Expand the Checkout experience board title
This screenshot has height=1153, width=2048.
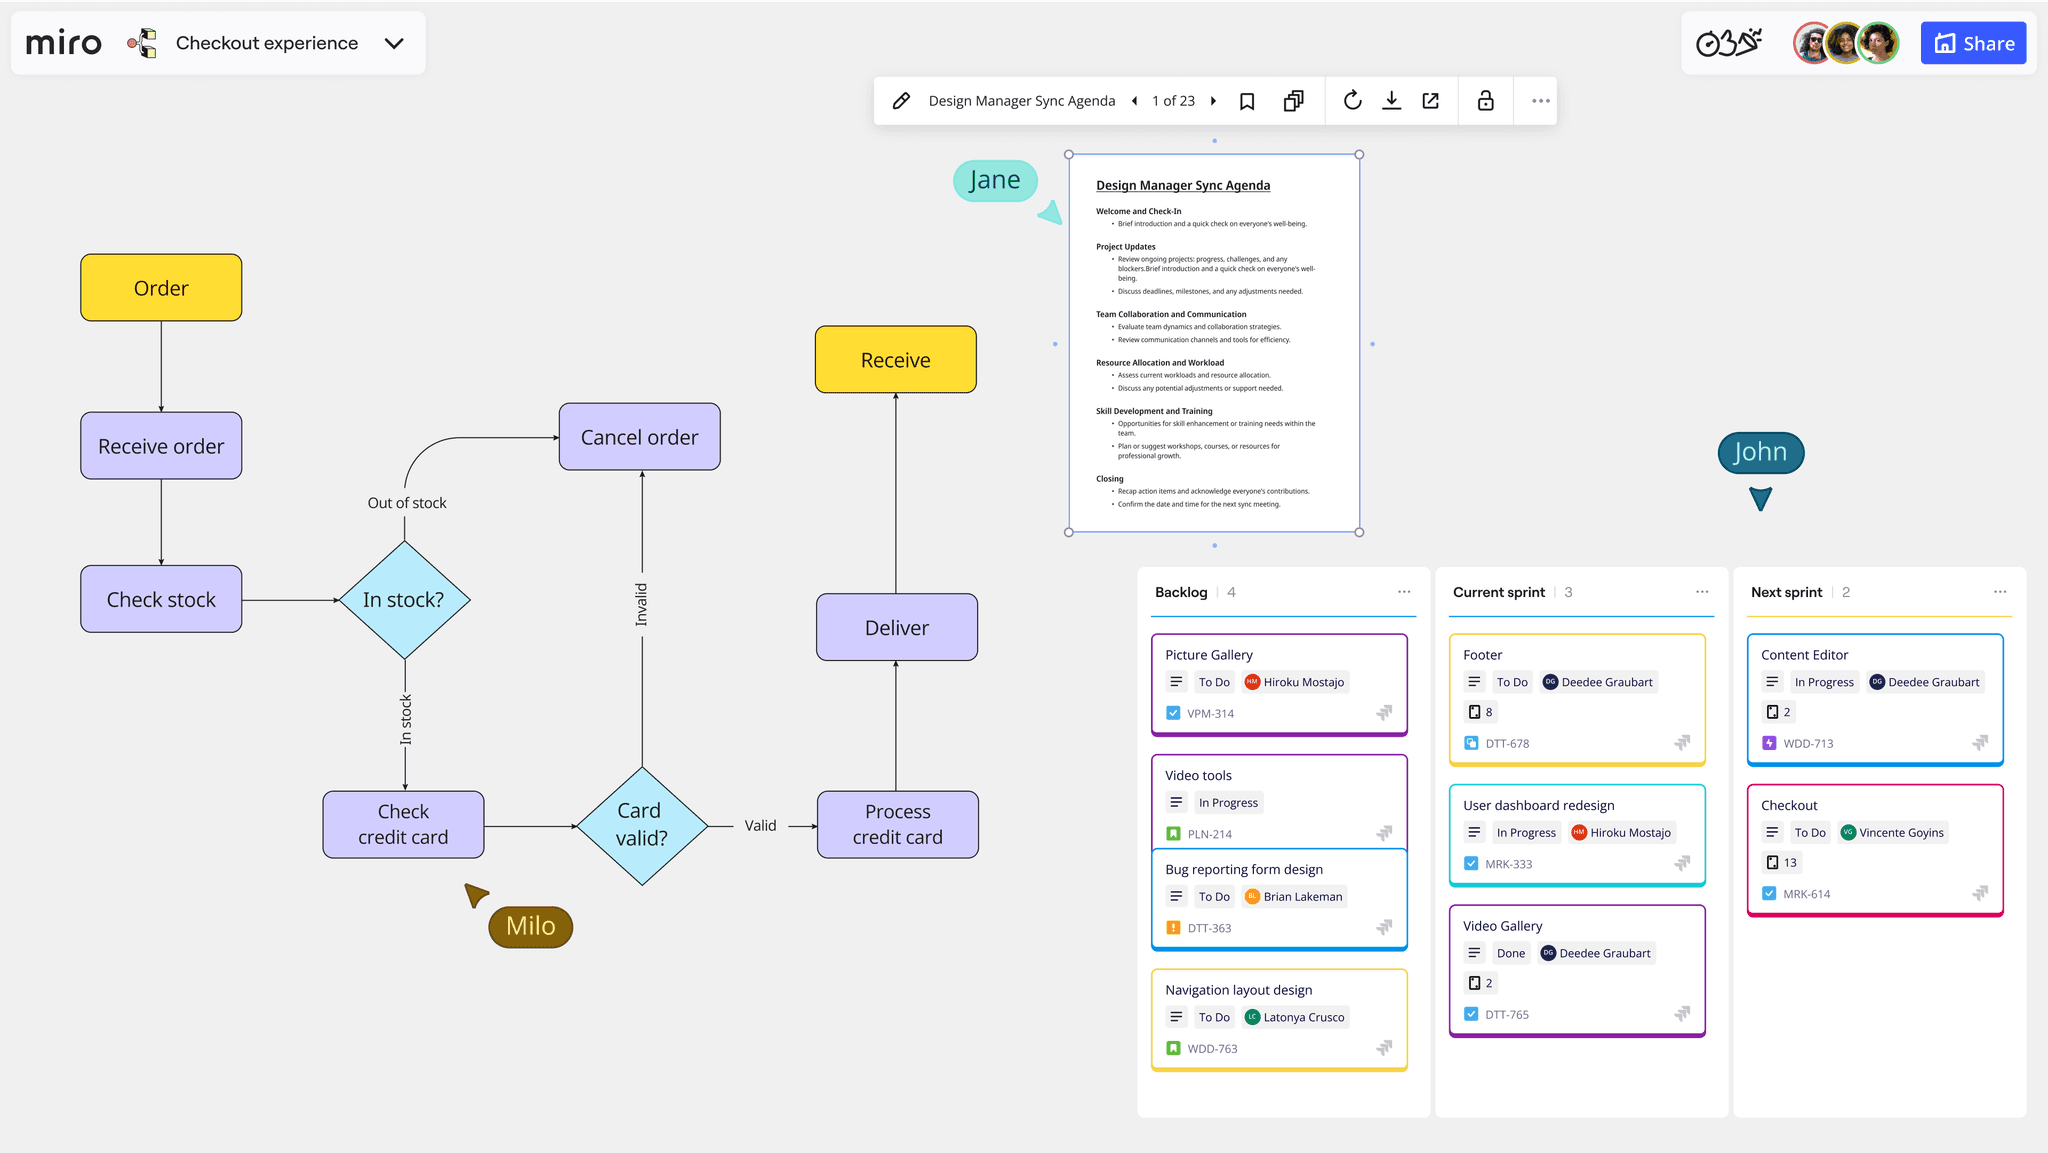[x=395, y=42]
